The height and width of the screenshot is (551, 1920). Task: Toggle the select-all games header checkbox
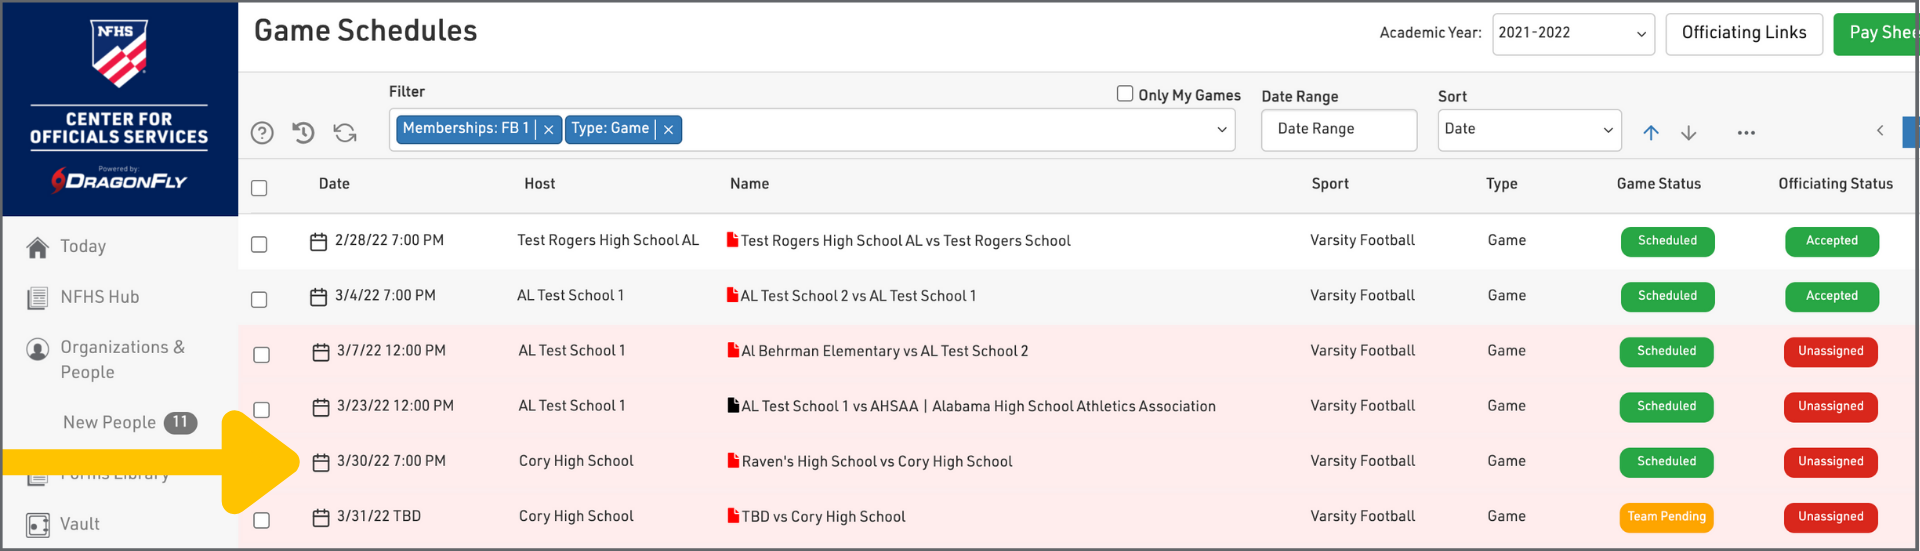pos(259,188)
